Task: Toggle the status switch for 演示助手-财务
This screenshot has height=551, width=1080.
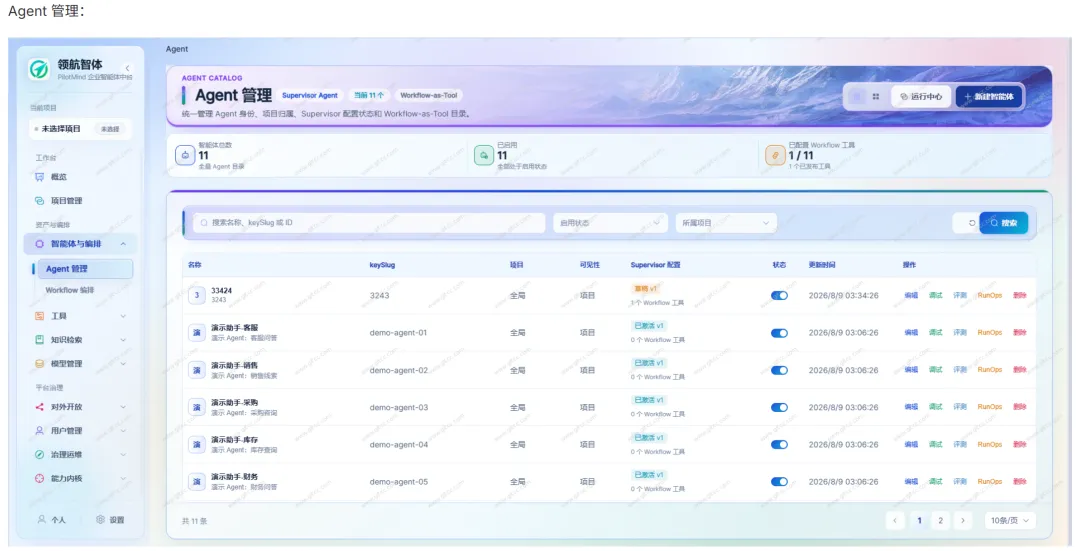Action: pos(779,481)
